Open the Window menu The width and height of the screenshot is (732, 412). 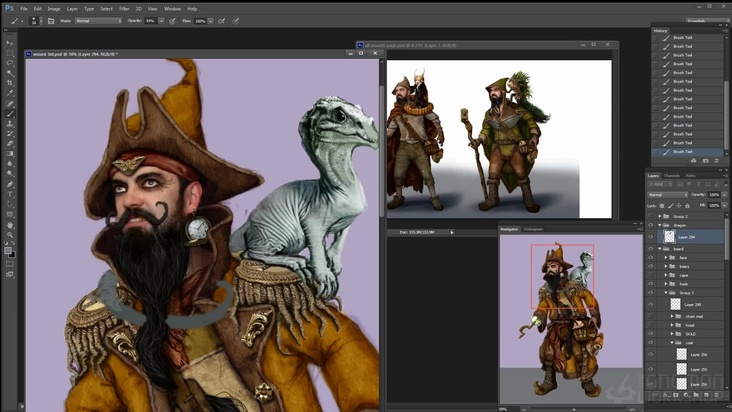tap(172, 9)
